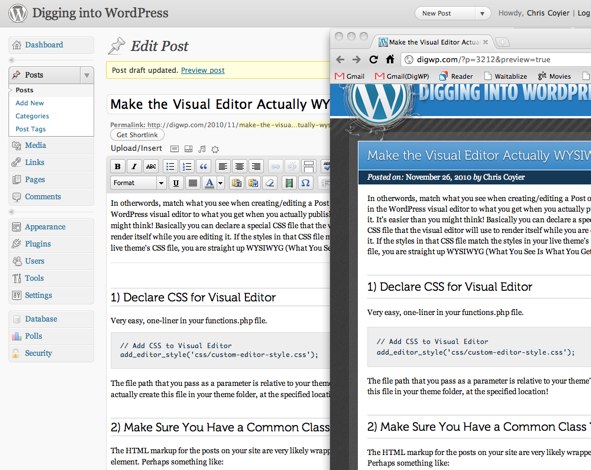Open the Gmail(DigWP) bookmark
591x470 pixels.
[x=402, y=77]
